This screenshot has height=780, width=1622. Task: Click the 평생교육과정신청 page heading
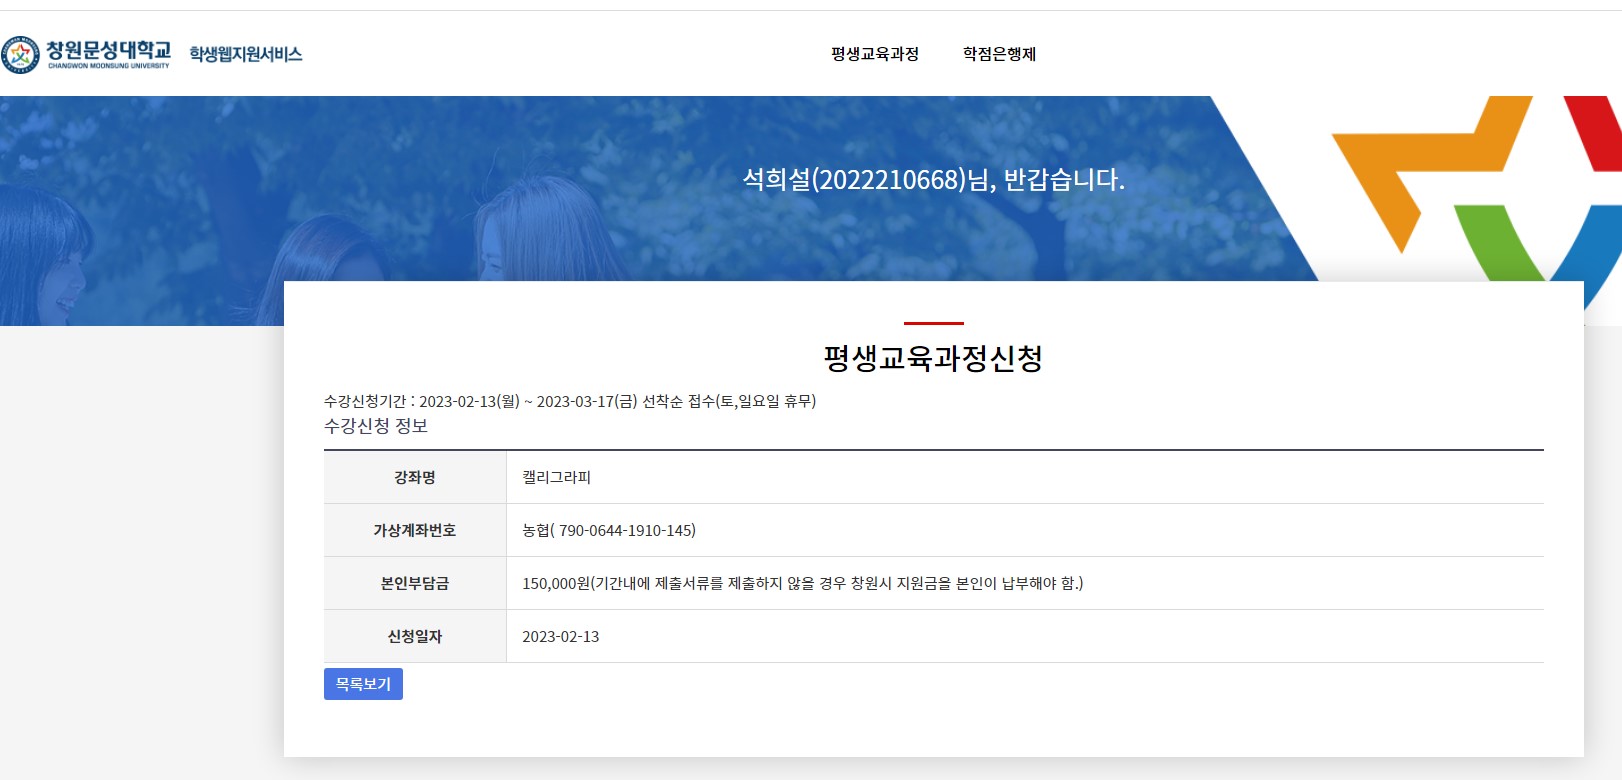click(933, 358)
